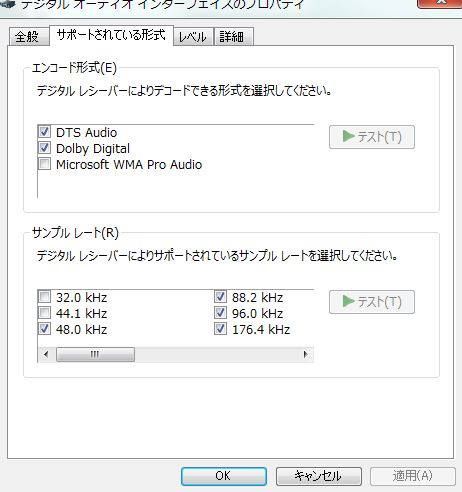Confirm with the OK button
The width and height of the screenshot is (462, 492).
coord(224,476)
